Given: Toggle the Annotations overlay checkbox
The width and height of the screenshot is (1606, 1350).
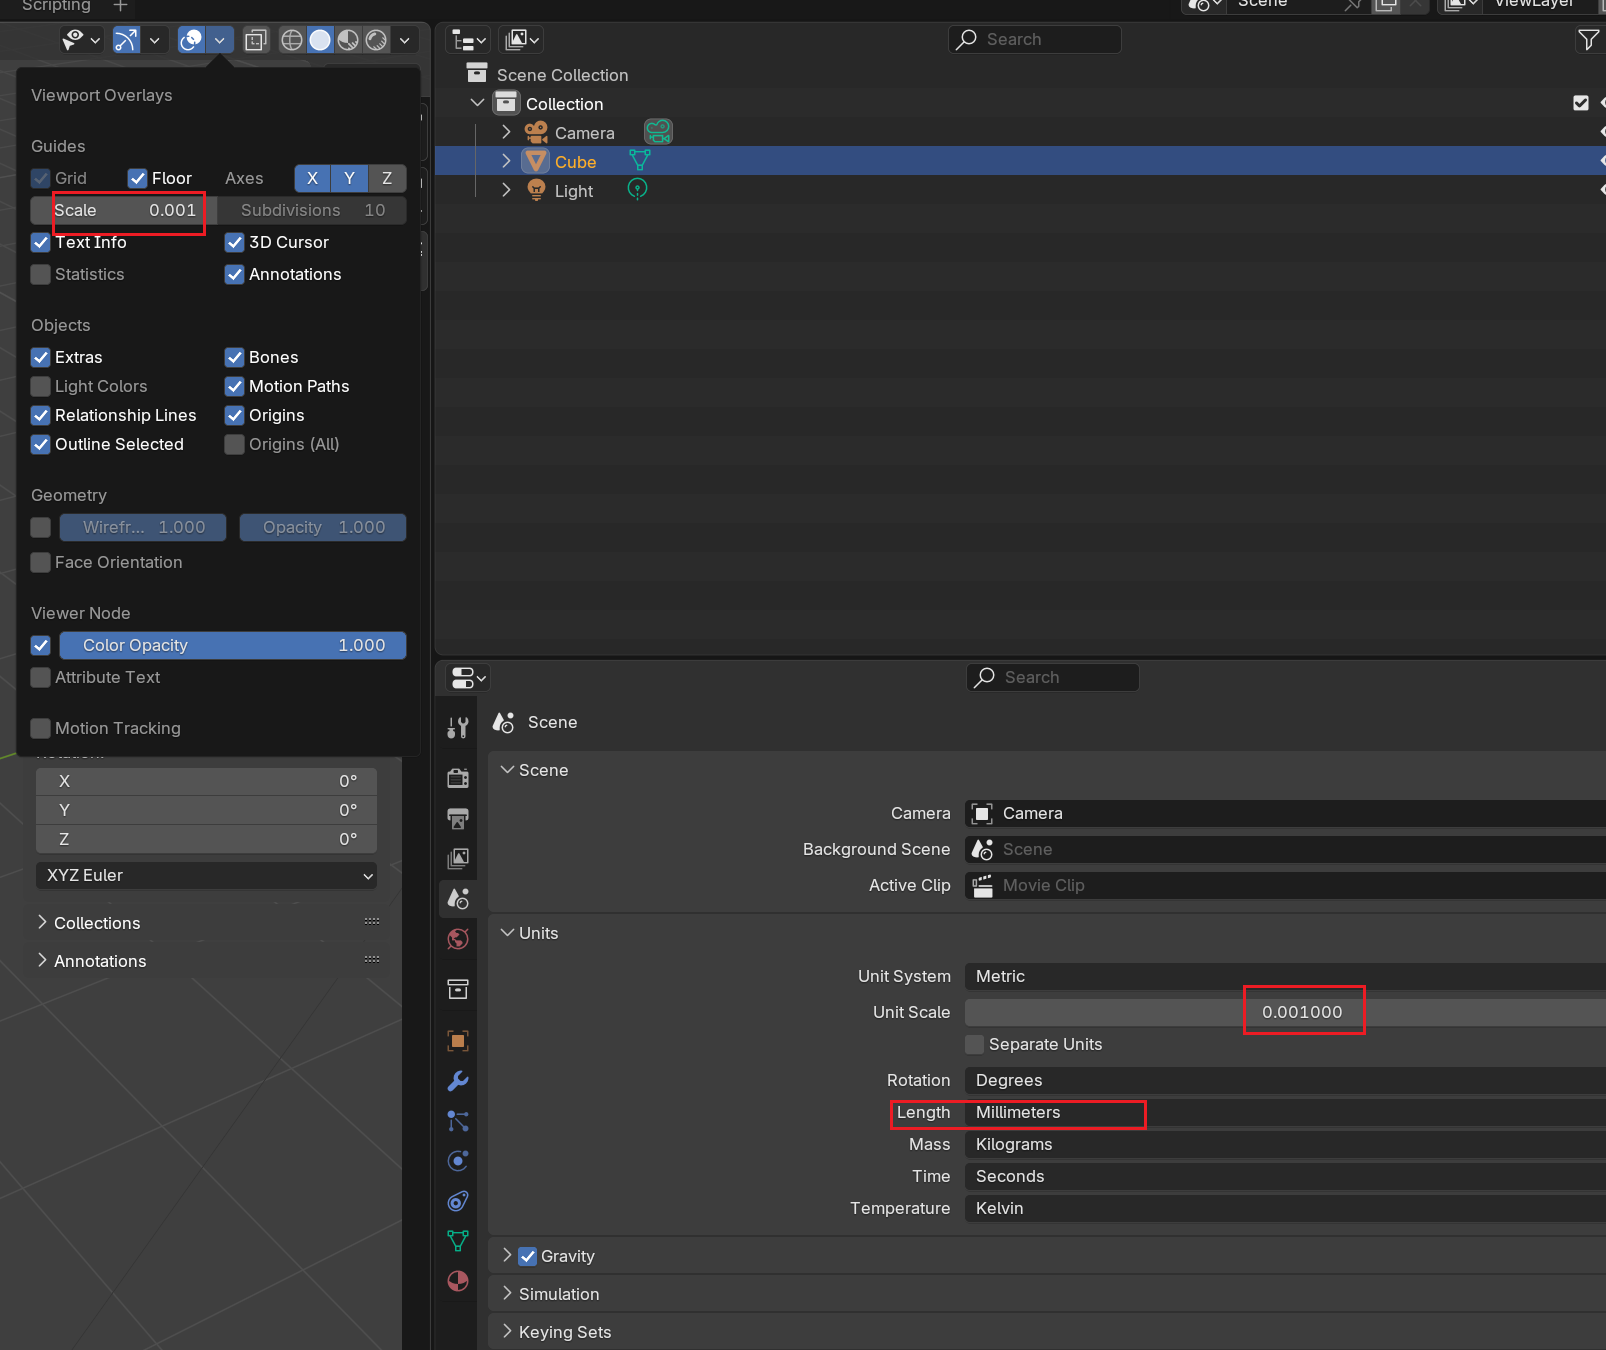Looking at the screenshot, I should [235, 274].
